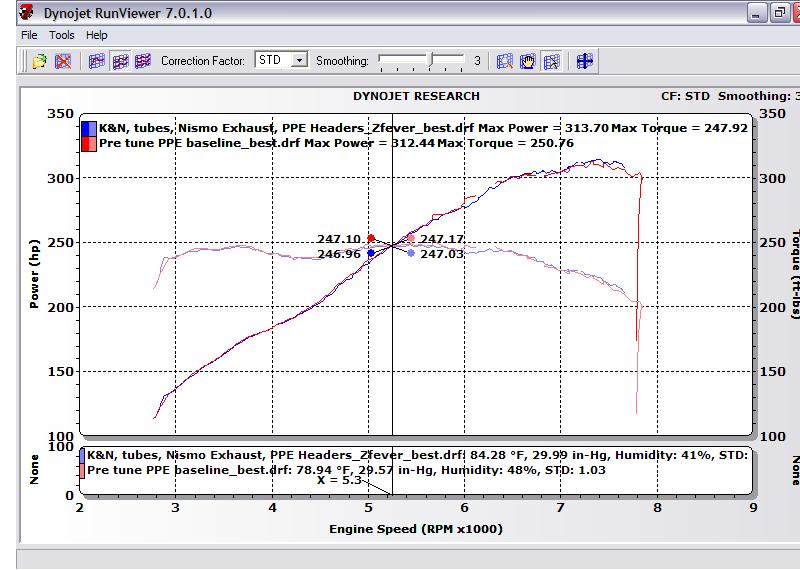Click the Dynojet app icon in title bar
The image size is (800, 570).
[x=27, y=12]
